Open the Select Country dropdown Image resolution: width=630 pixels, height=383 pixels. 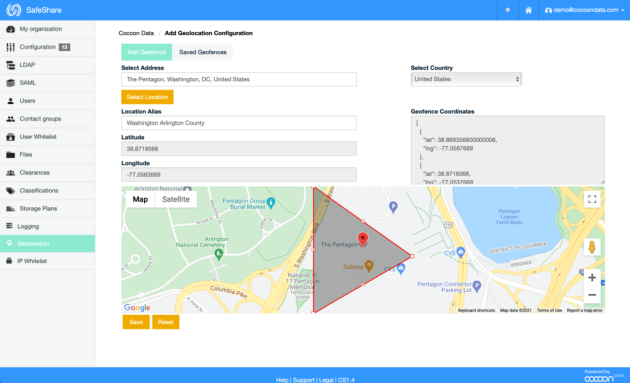click(x=466, y=79)
